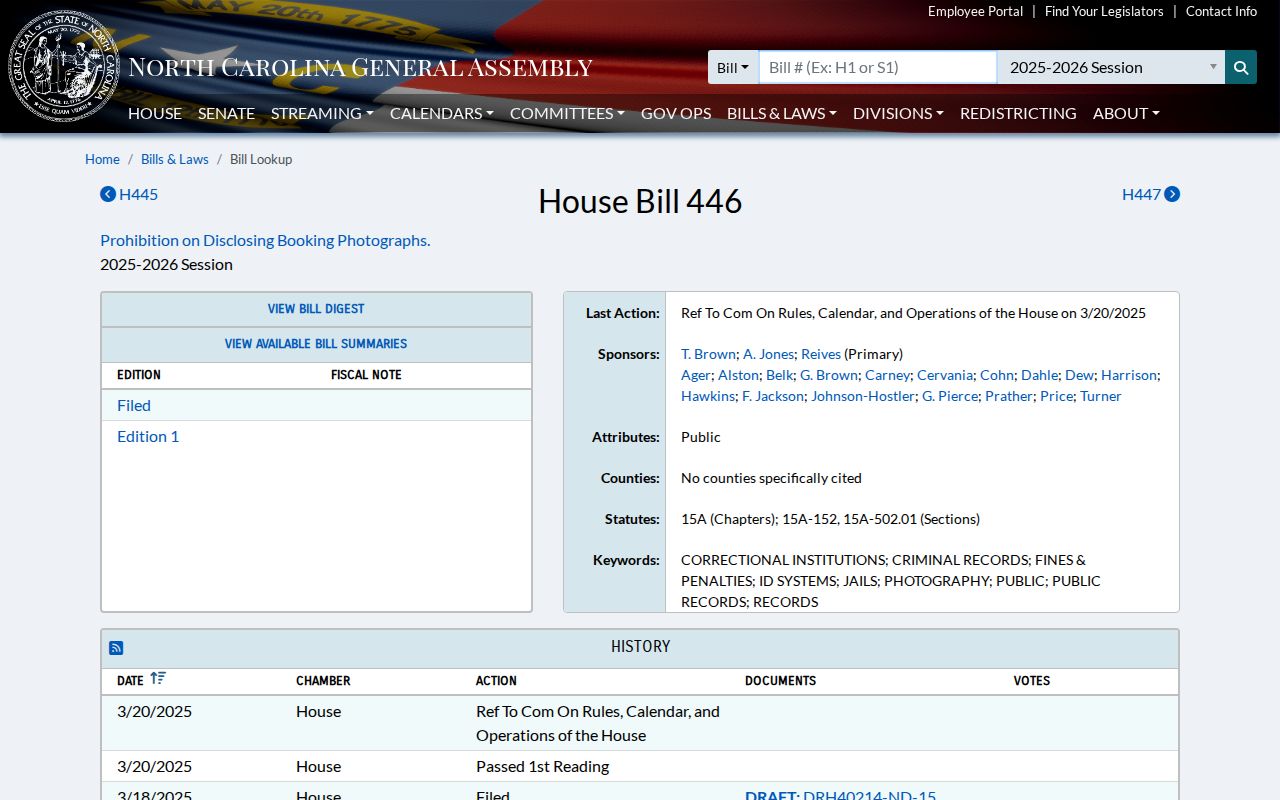
Task: Open the Redistricting nav item
Action: click(x=1018, y=113)
